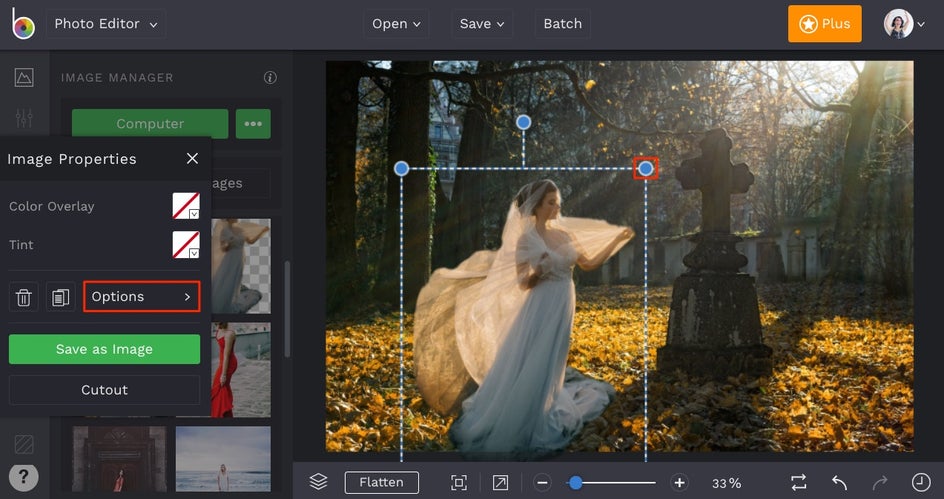This screenshot has height=499, width=944.
Task: Open the Open menu
Action: 396,24
